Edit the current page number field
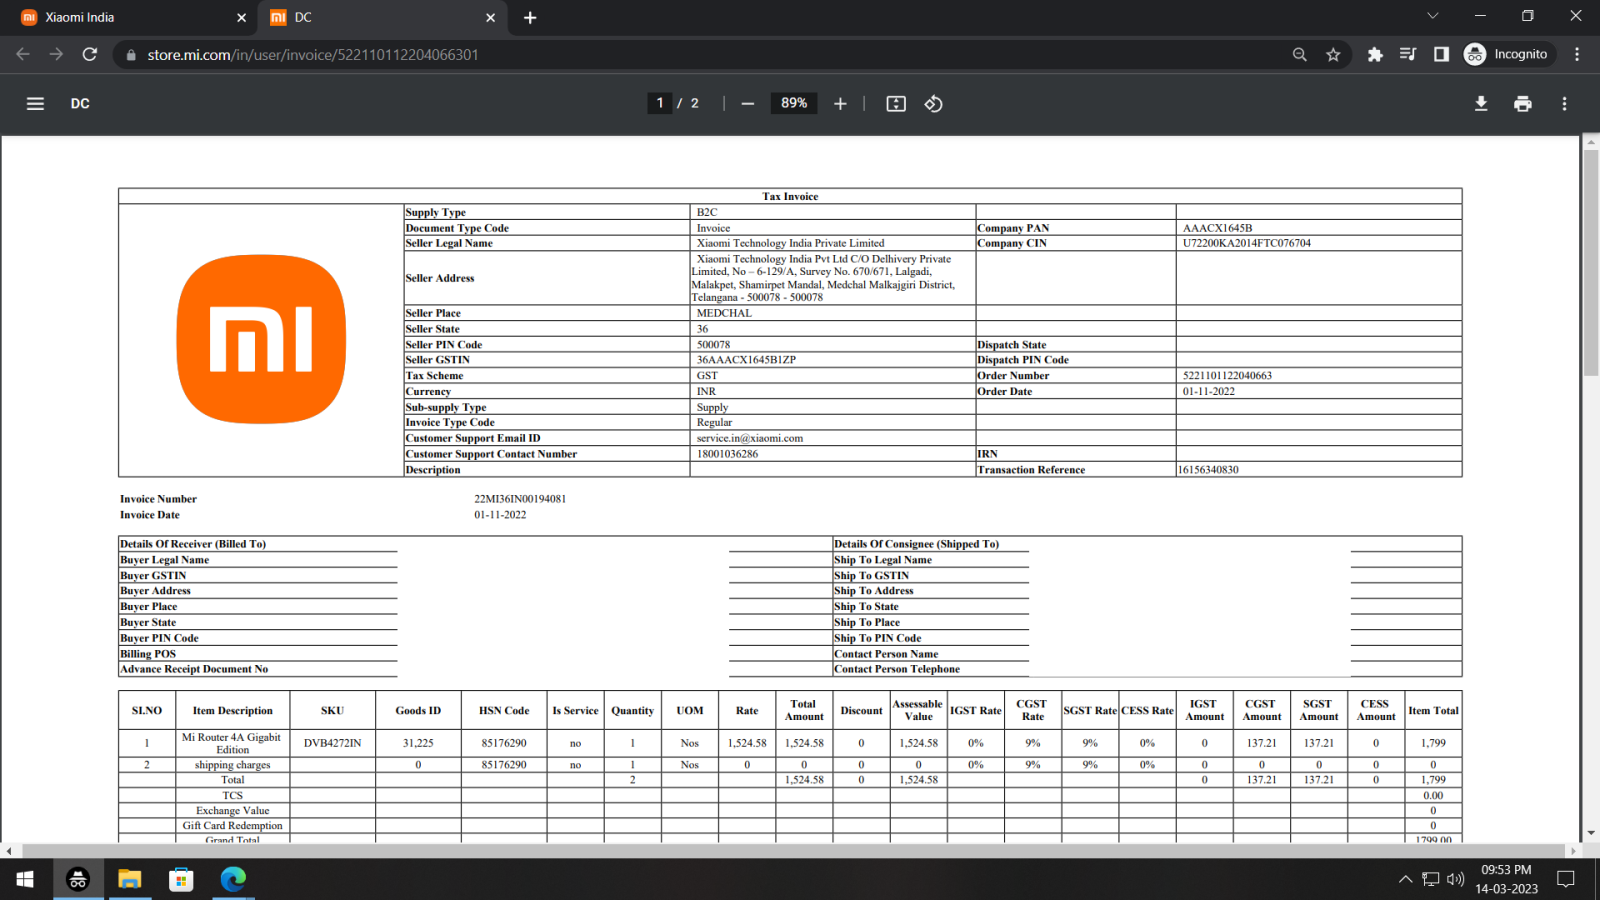This screenshot has height=900, width=1600. pyautogui.click(x=660, y=103)
